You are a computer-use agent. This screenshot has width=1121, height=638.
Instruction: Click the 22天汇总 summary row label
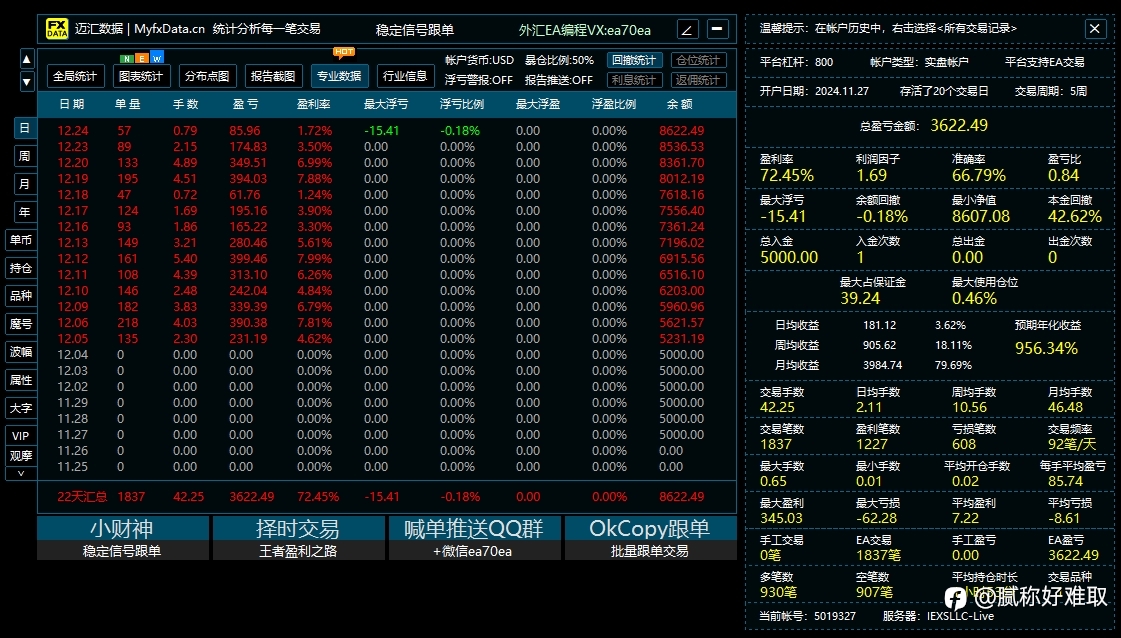coord(82,496)
